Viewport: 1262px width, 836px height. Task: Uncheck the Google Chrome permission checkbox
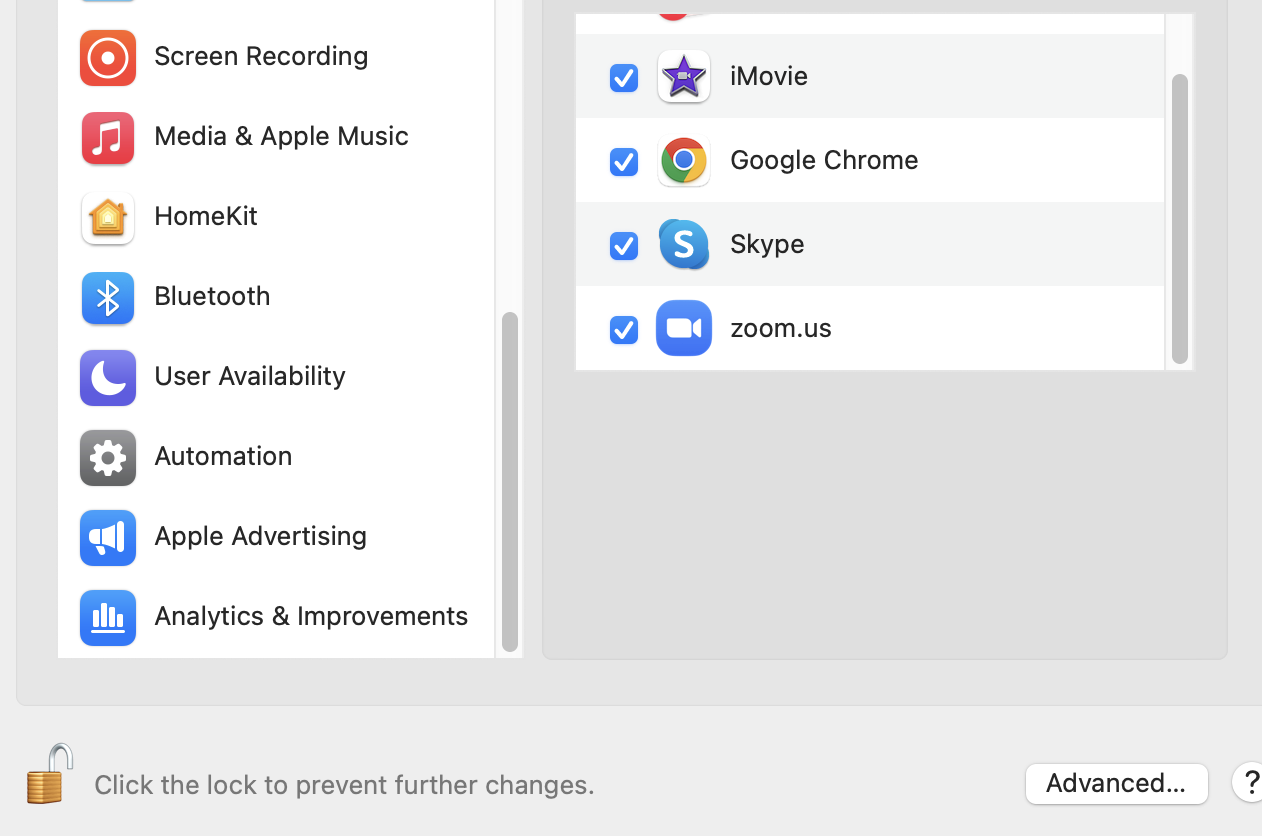point(624,161)
